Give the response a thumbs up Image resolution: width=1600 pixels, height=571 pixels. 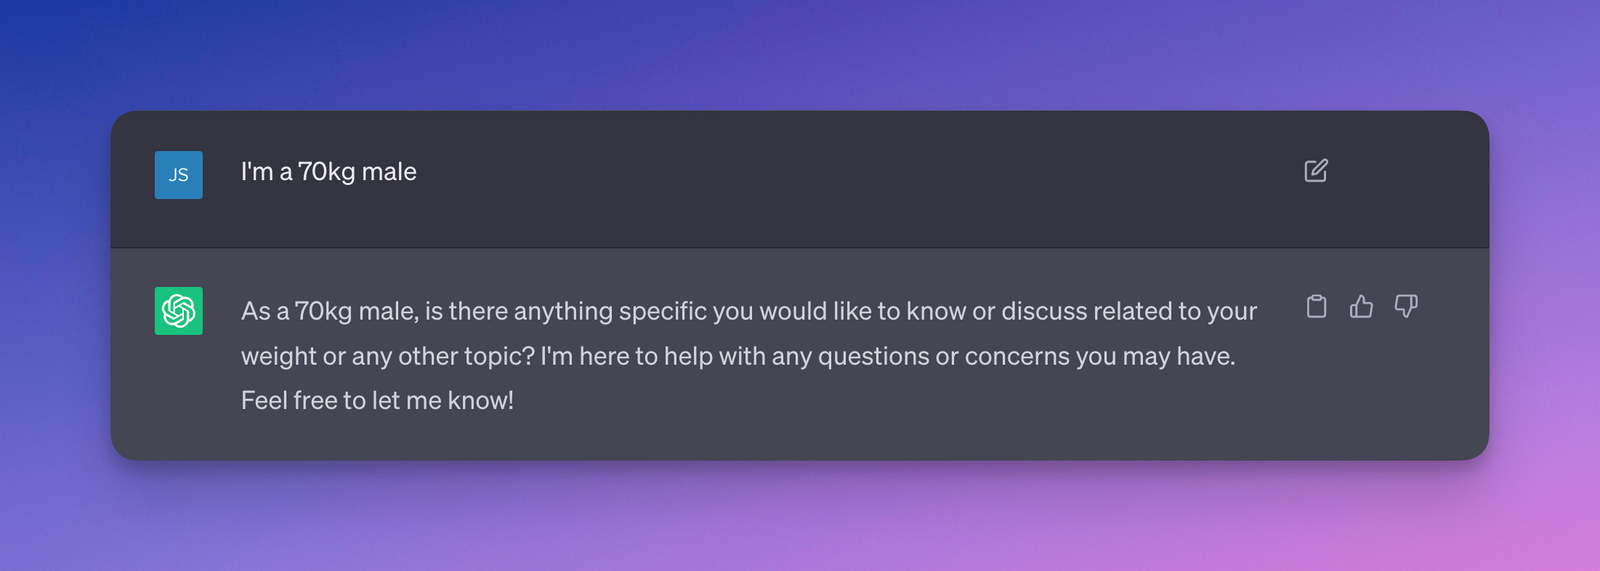(x=1361, y=306)
